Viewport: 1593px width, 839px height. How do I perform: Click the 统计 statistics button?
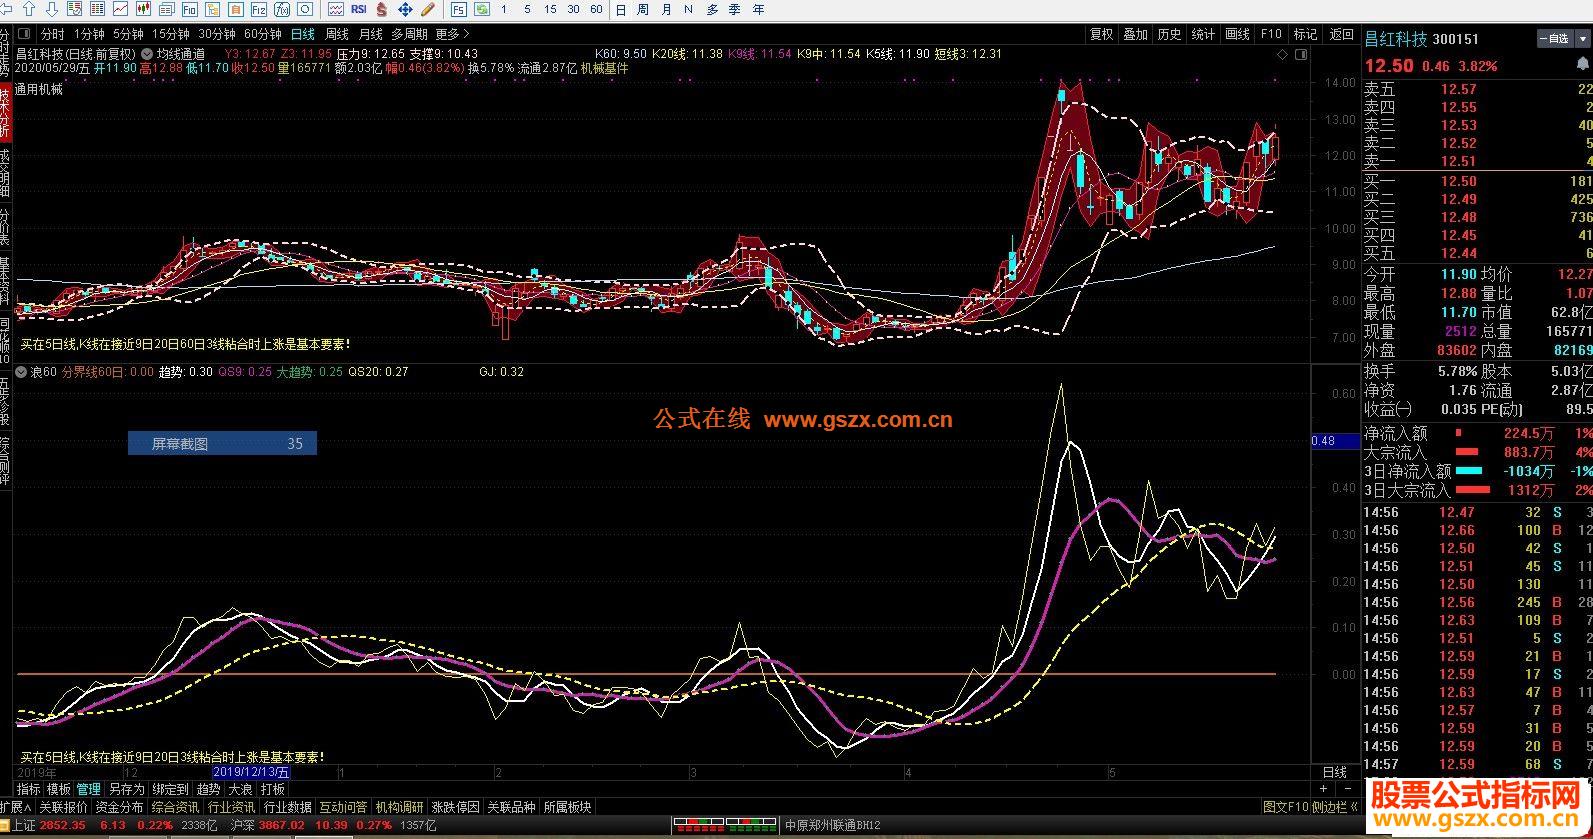point(1203,34)
